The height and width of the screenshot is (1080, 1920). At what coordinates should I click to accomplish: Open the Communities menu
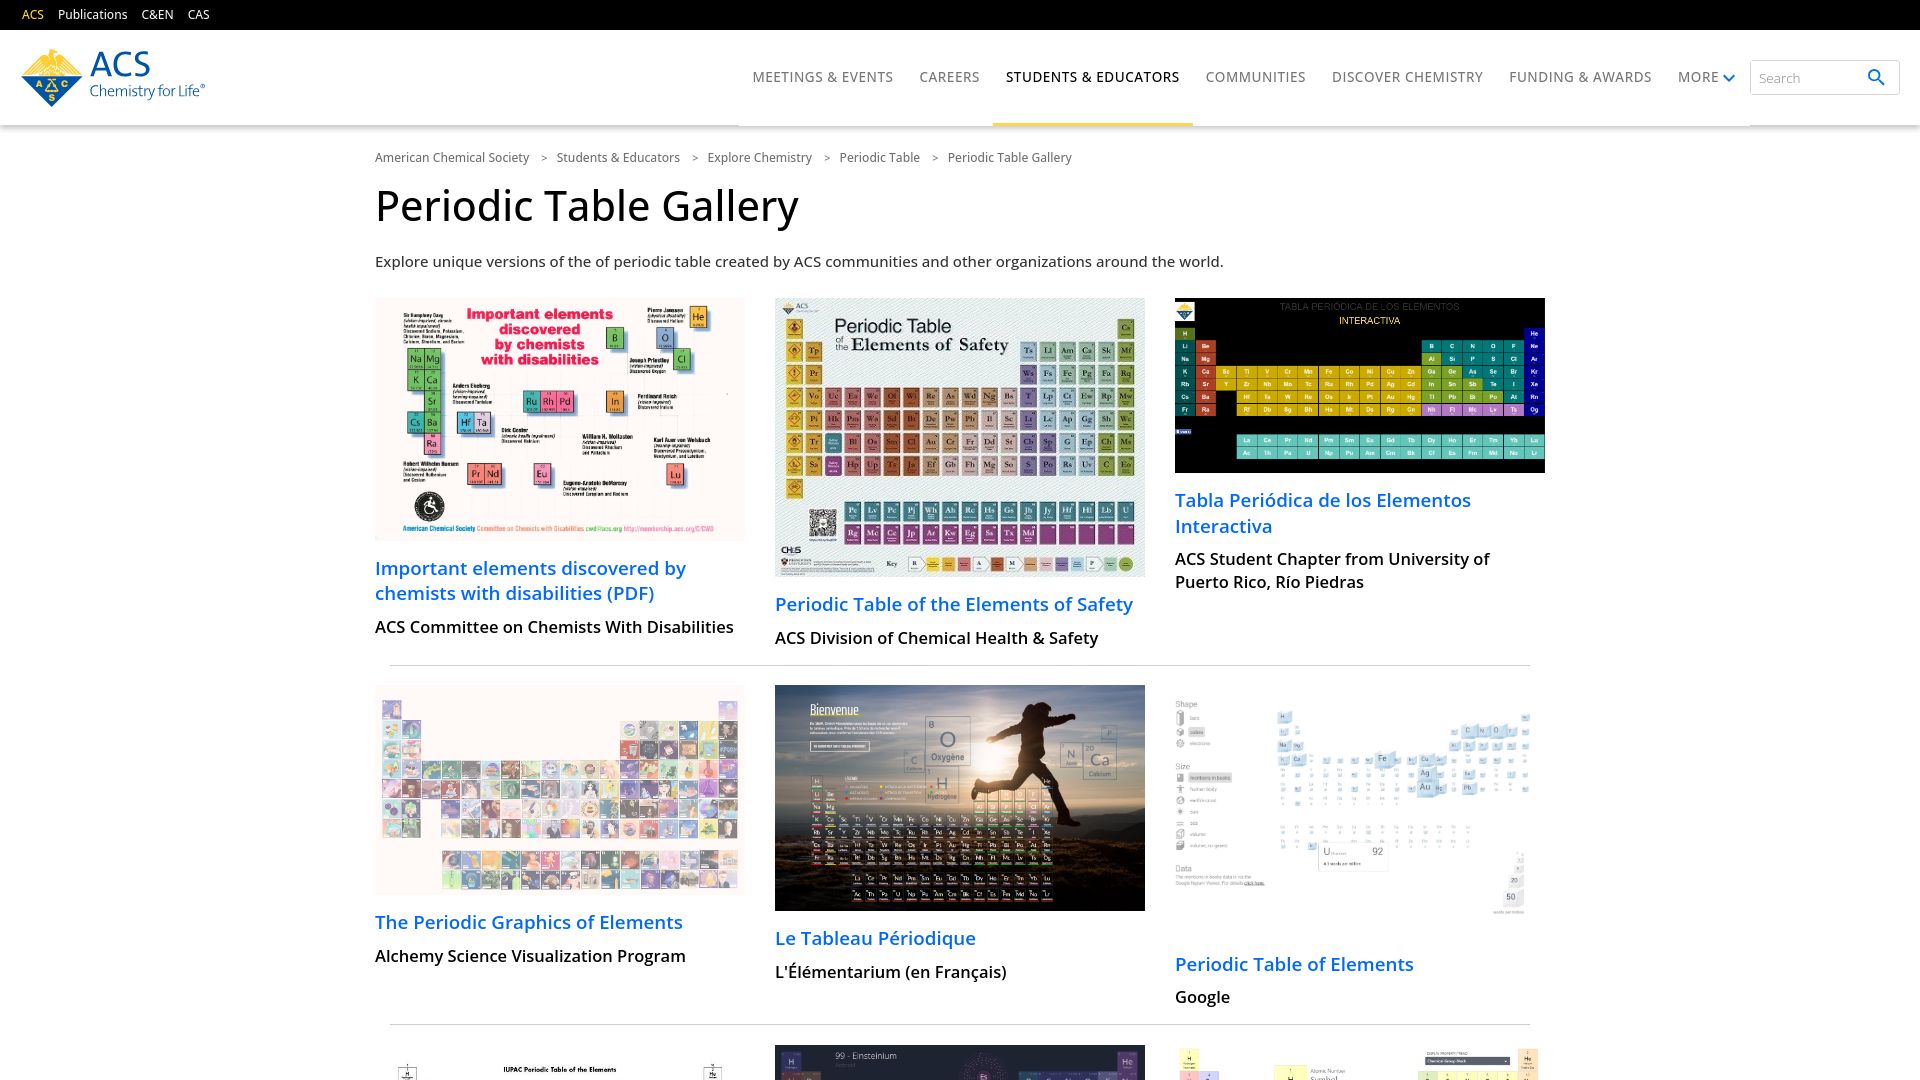(1255, 77)
